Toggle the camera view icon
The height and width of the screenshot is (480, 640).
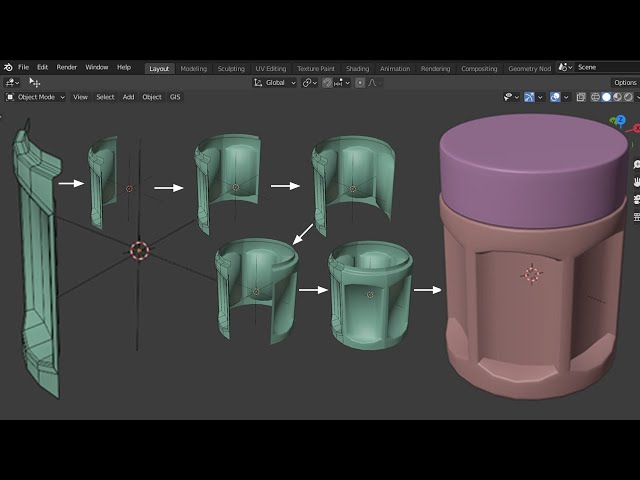coord(636,200)
